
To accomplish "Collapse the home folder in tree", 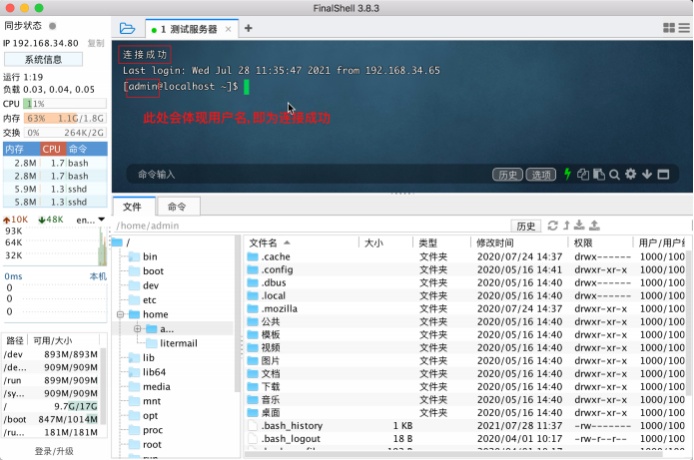I will point(120,314).
